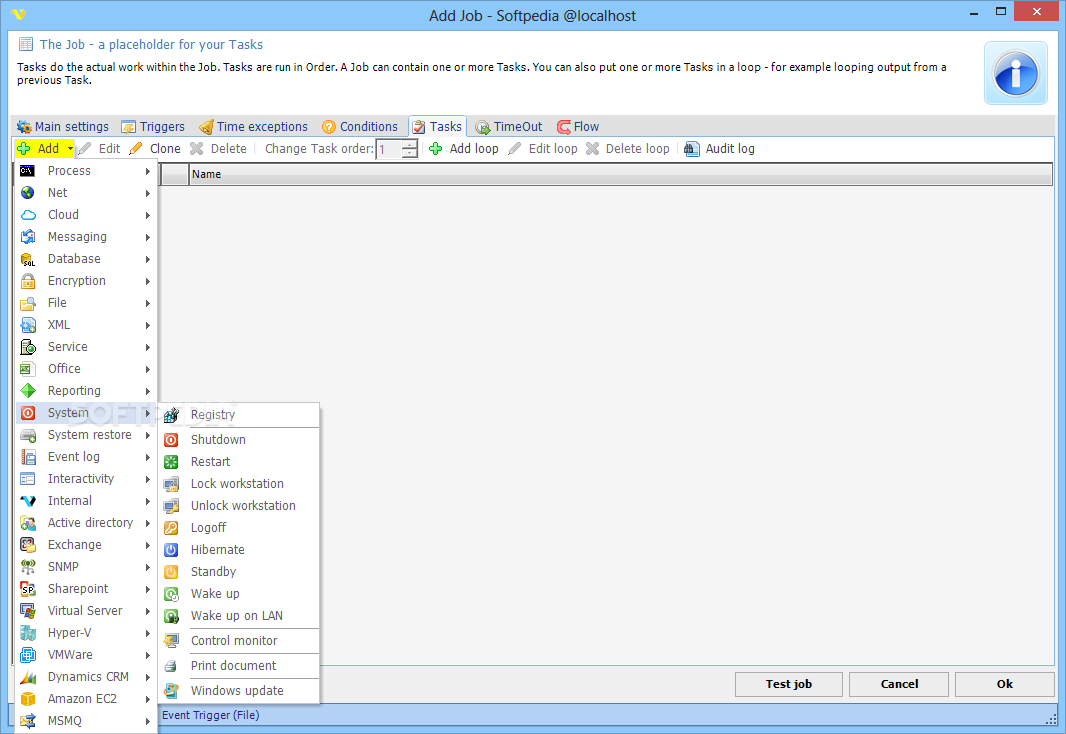The height and width of the screenshot is (734, 1066).
Task: Open the VMWare menu item
Action: click(x=86, y=654)
